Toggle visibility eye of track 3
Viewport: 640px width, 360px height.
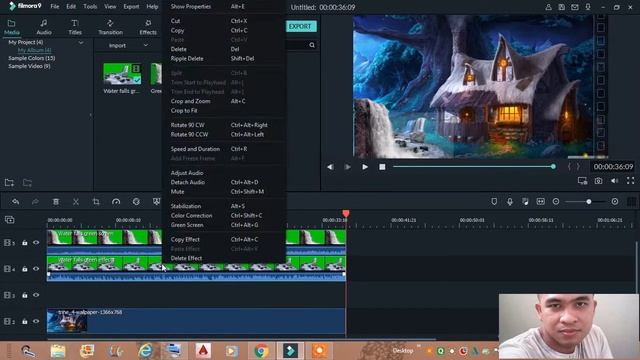[x=36, y=295]
